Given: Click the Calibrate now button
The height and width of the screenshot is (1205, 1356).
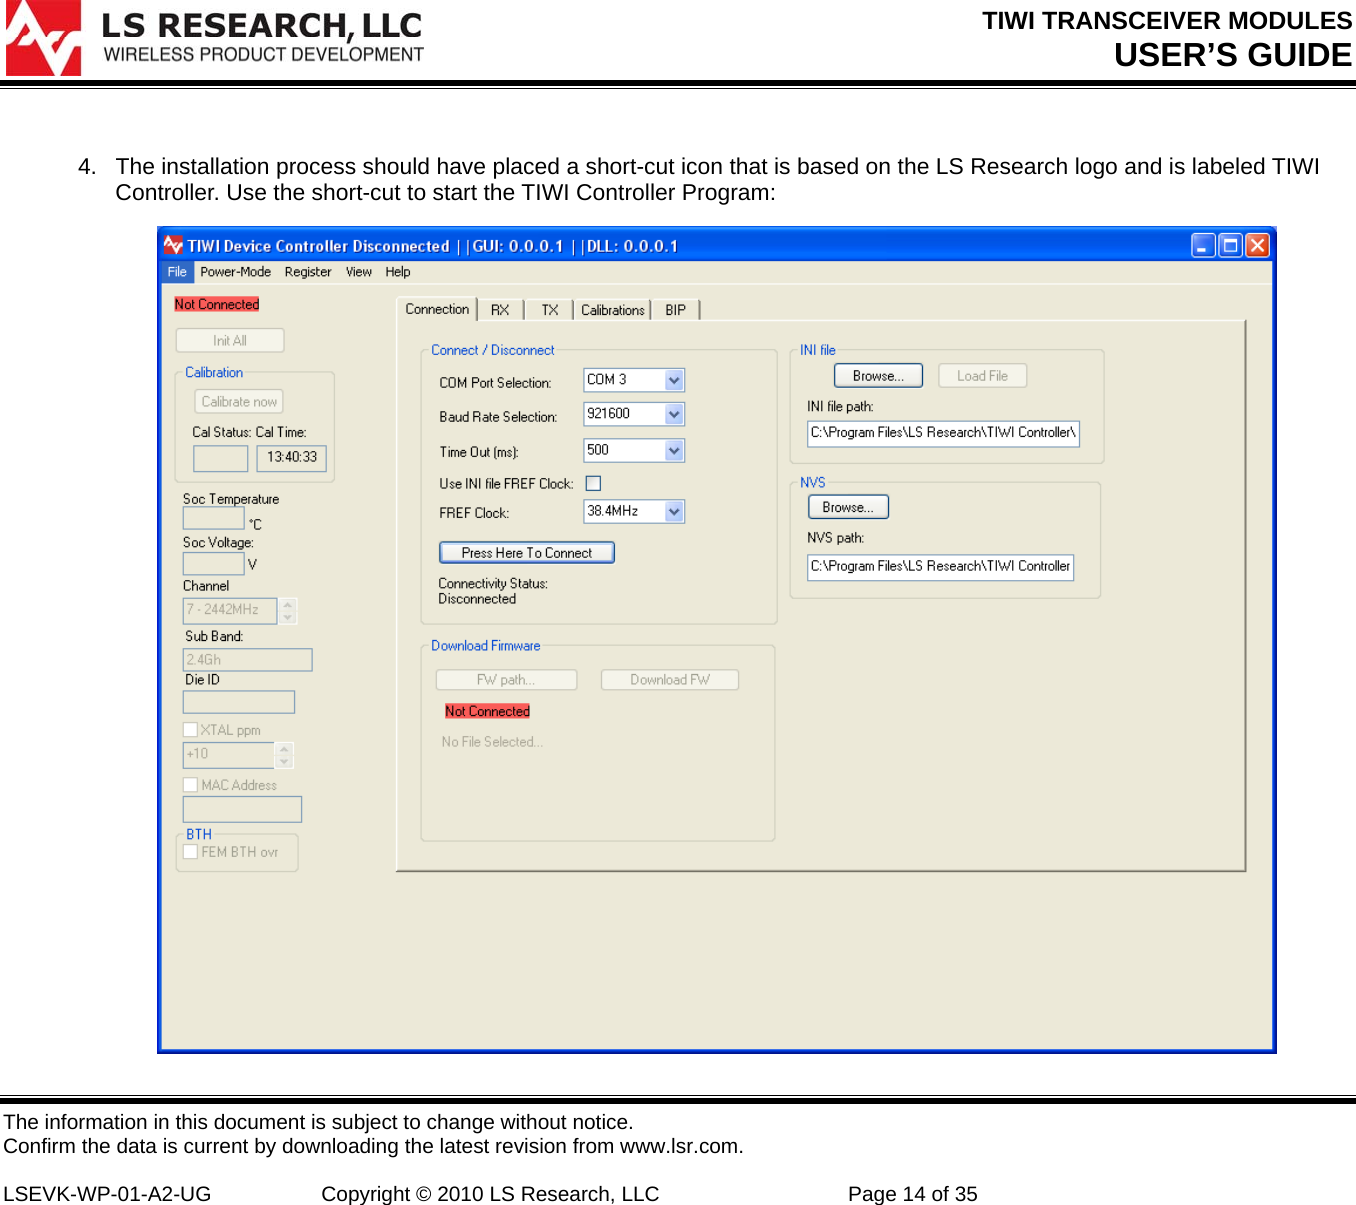Looking at the screenshot, I should pos(239,402).
